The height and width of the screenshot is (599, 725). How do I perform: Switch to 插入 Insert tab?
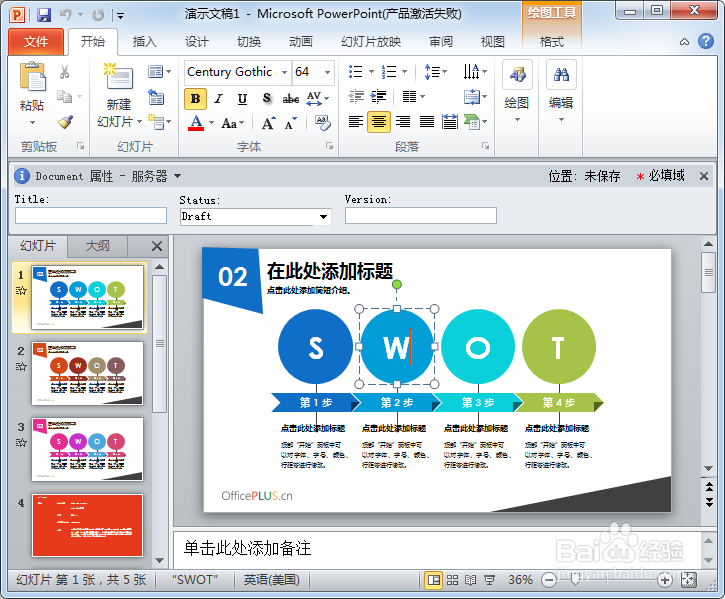(x=144, y=42)
